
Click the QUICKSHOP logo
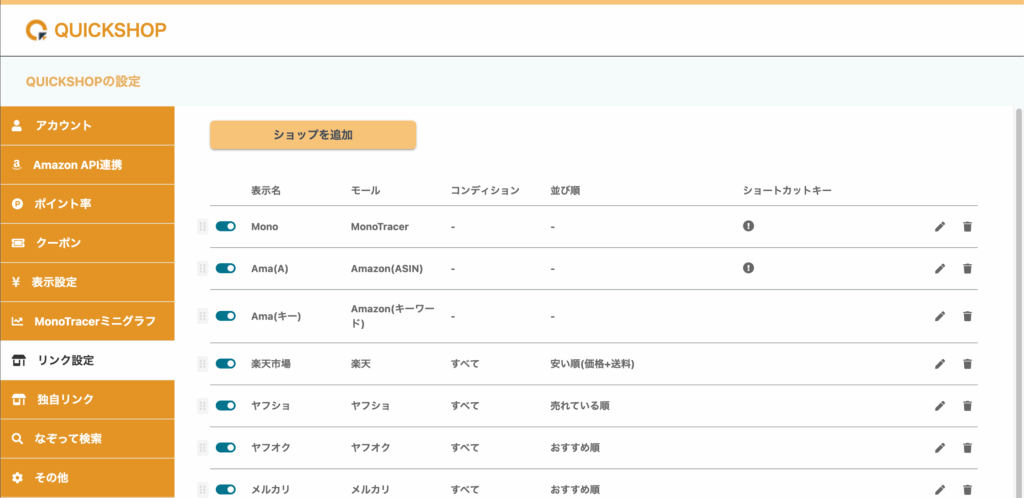(96, 29)
